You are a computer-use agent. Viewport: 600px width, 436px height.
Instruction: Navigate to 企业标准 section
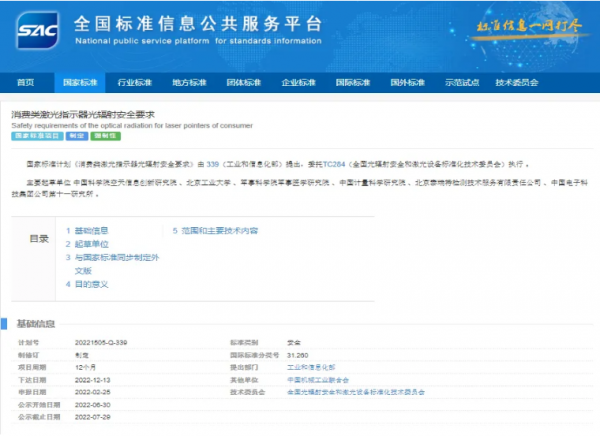[299, 81]
